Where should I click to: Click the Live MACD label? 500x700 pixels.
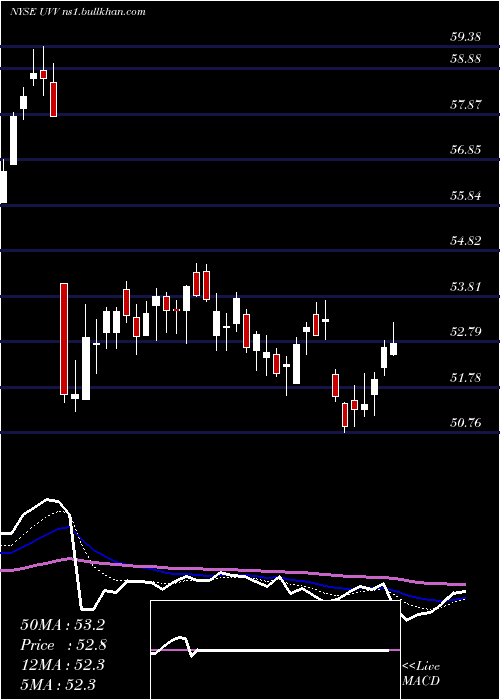[x=421, y=674]
